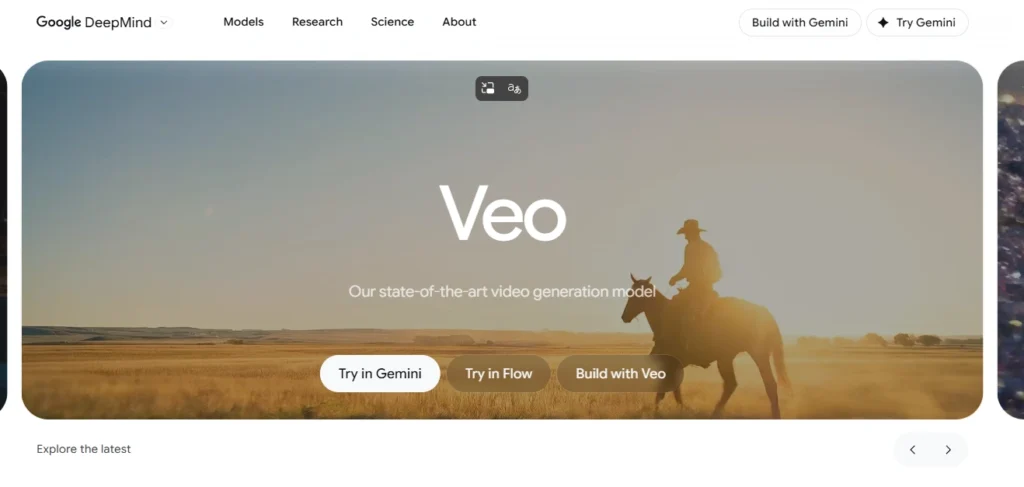
Task: Click the Try in Gemini button
Action: point(380,373)
